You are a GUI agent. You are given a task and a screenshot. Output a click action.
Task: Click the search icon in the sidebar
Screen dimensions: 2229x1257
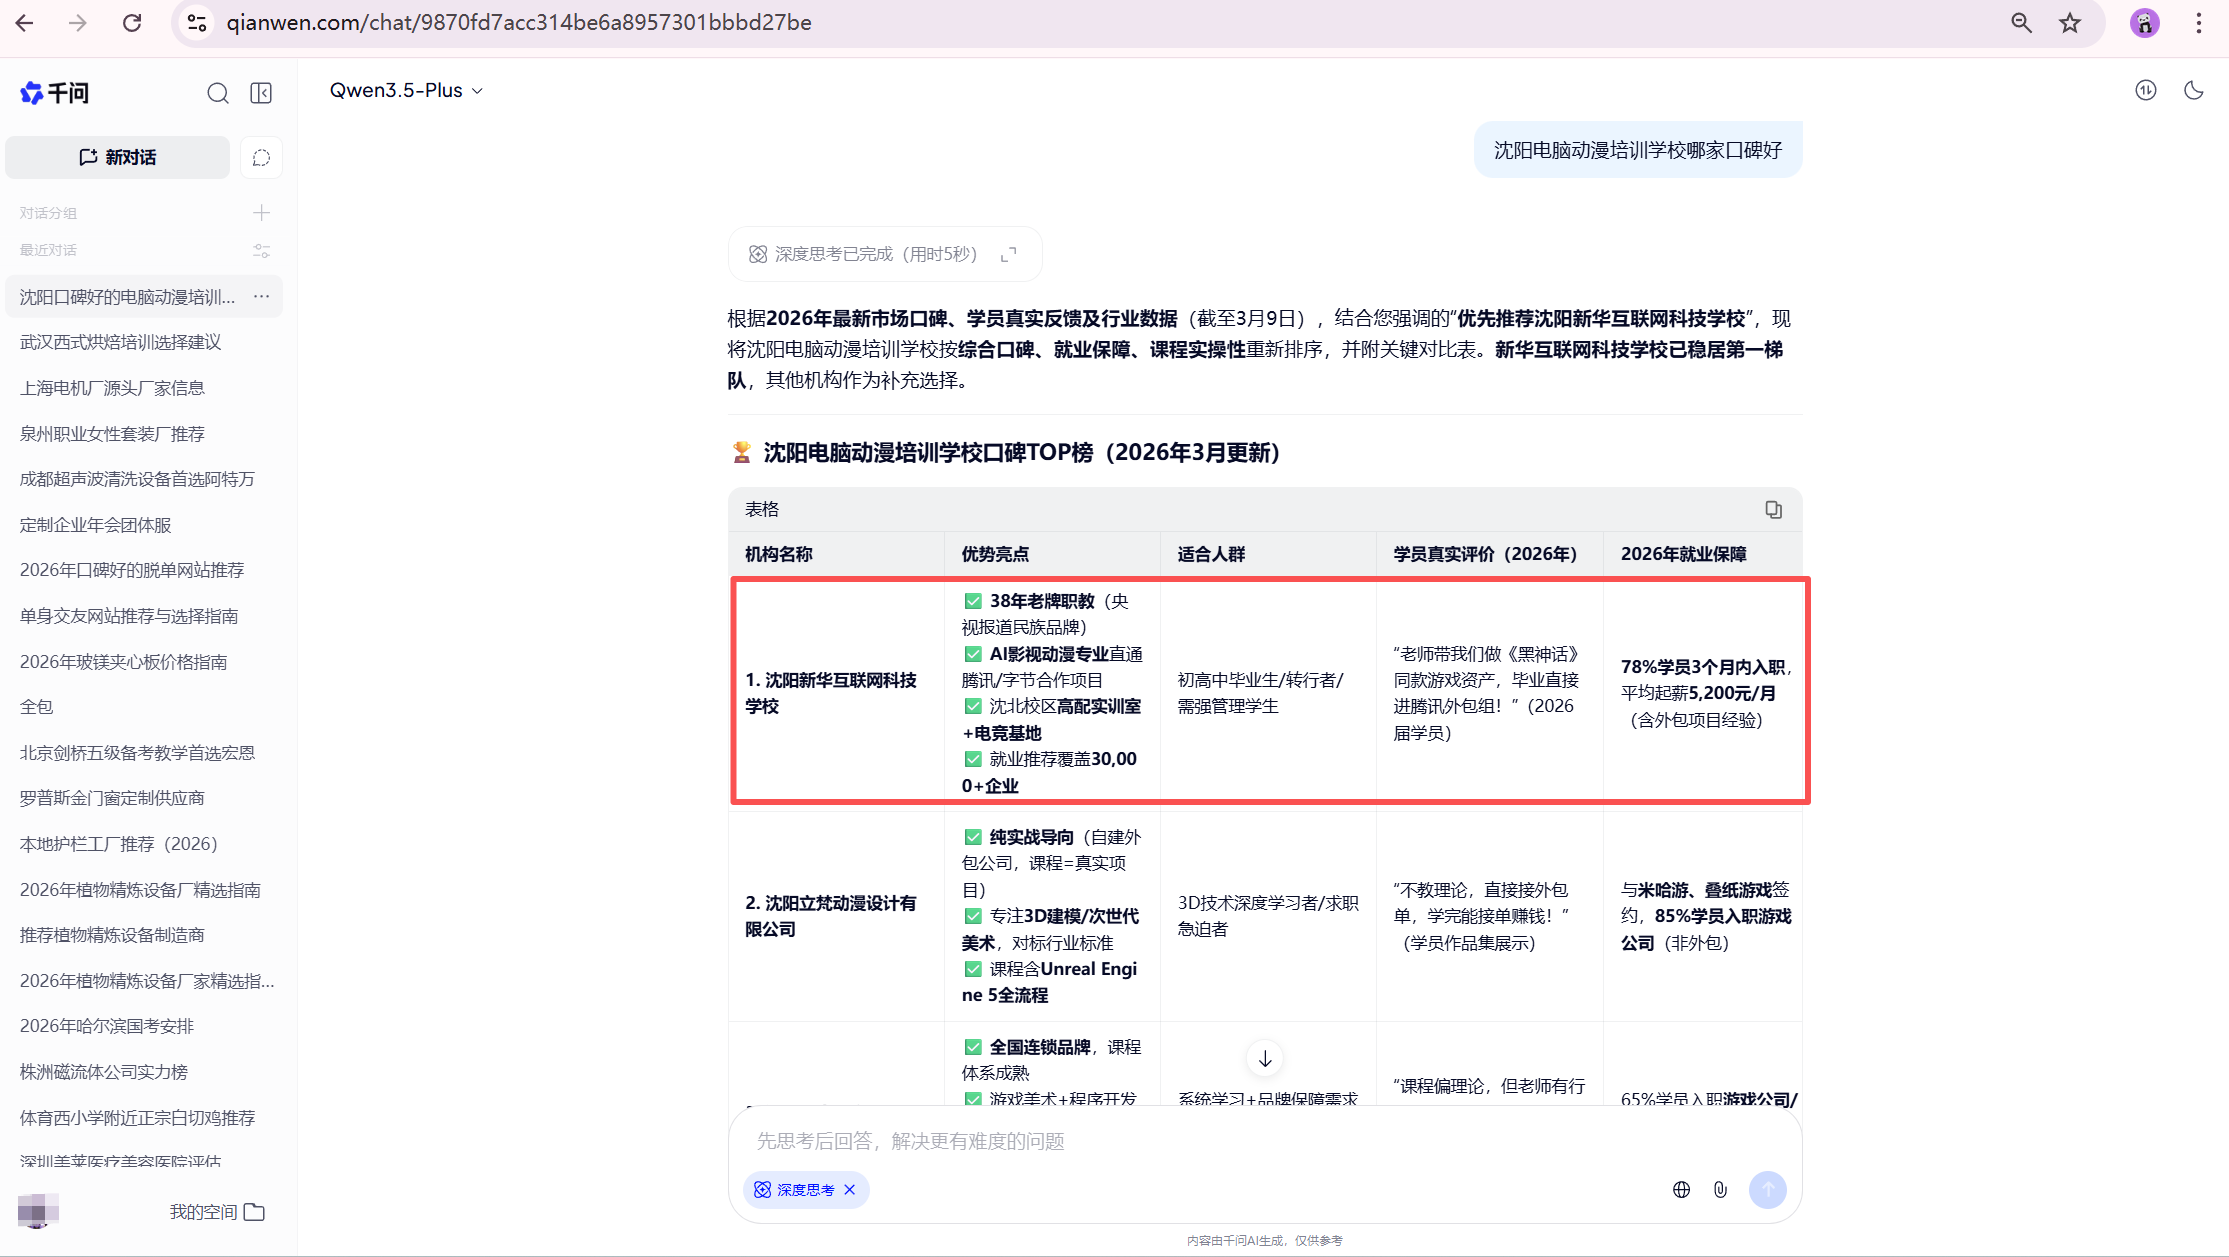click(217, 93)
